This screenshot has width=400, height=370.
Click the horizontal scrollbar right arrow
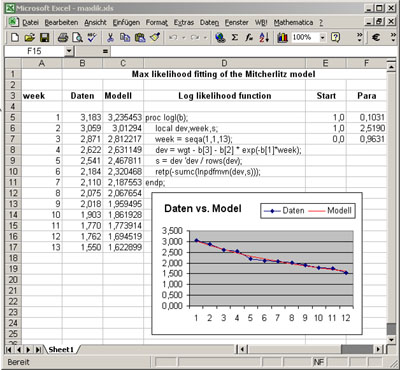(x=378, y=349)
